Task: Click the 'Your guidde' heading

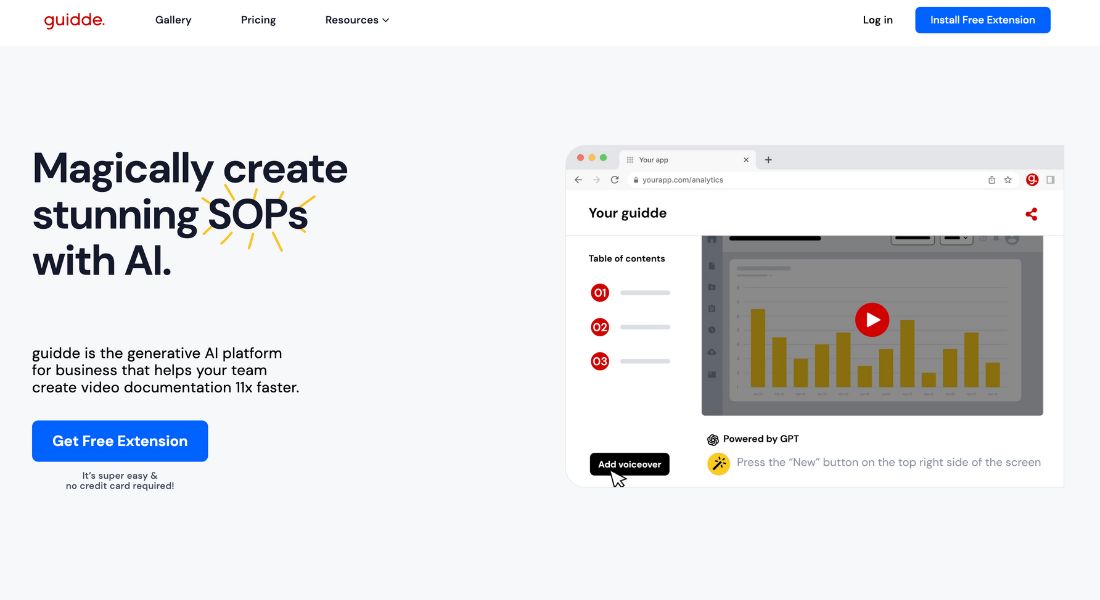Action: 627,213
